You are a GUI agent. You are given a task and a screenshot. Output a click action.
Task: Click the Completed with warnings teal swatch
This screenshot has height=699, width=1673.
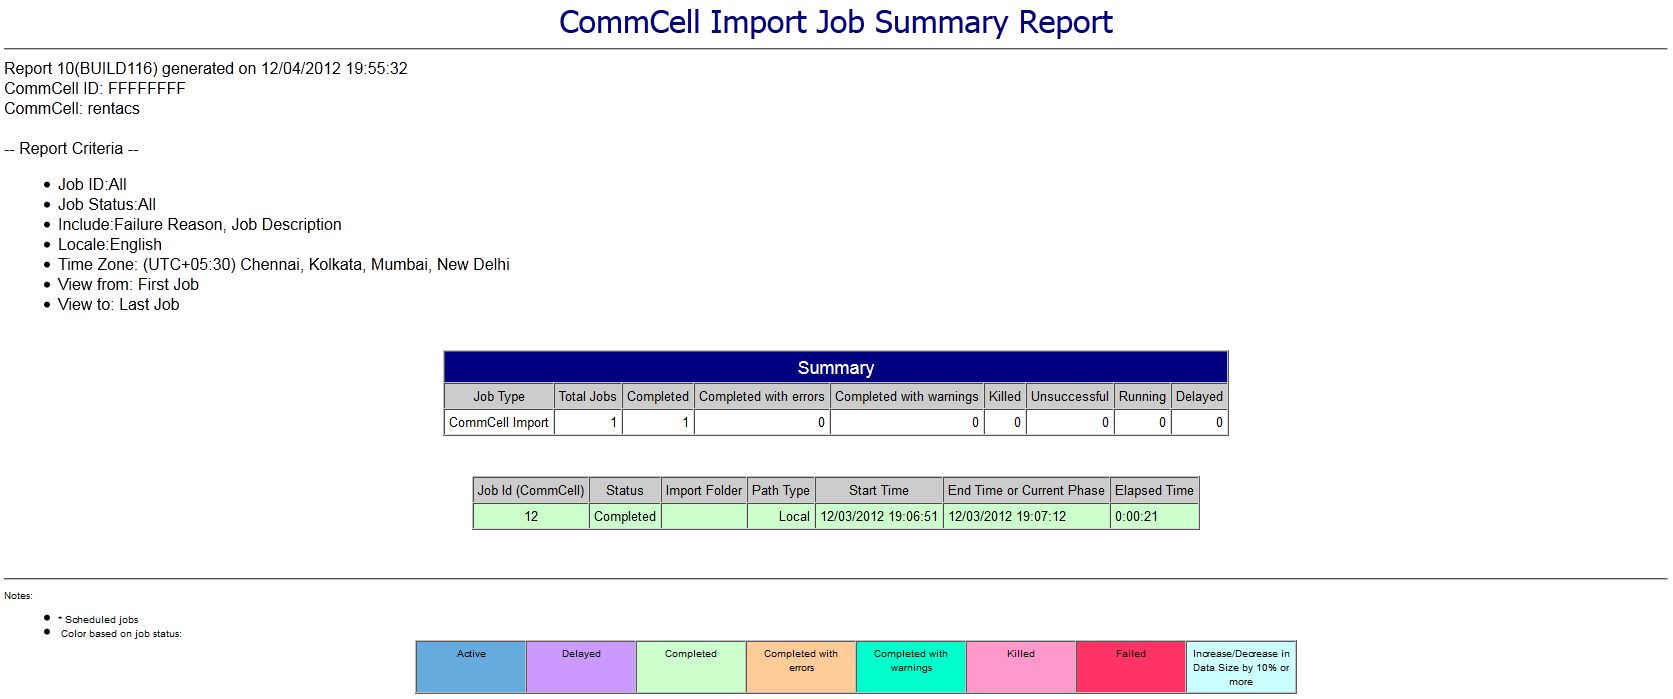point(911,667)
